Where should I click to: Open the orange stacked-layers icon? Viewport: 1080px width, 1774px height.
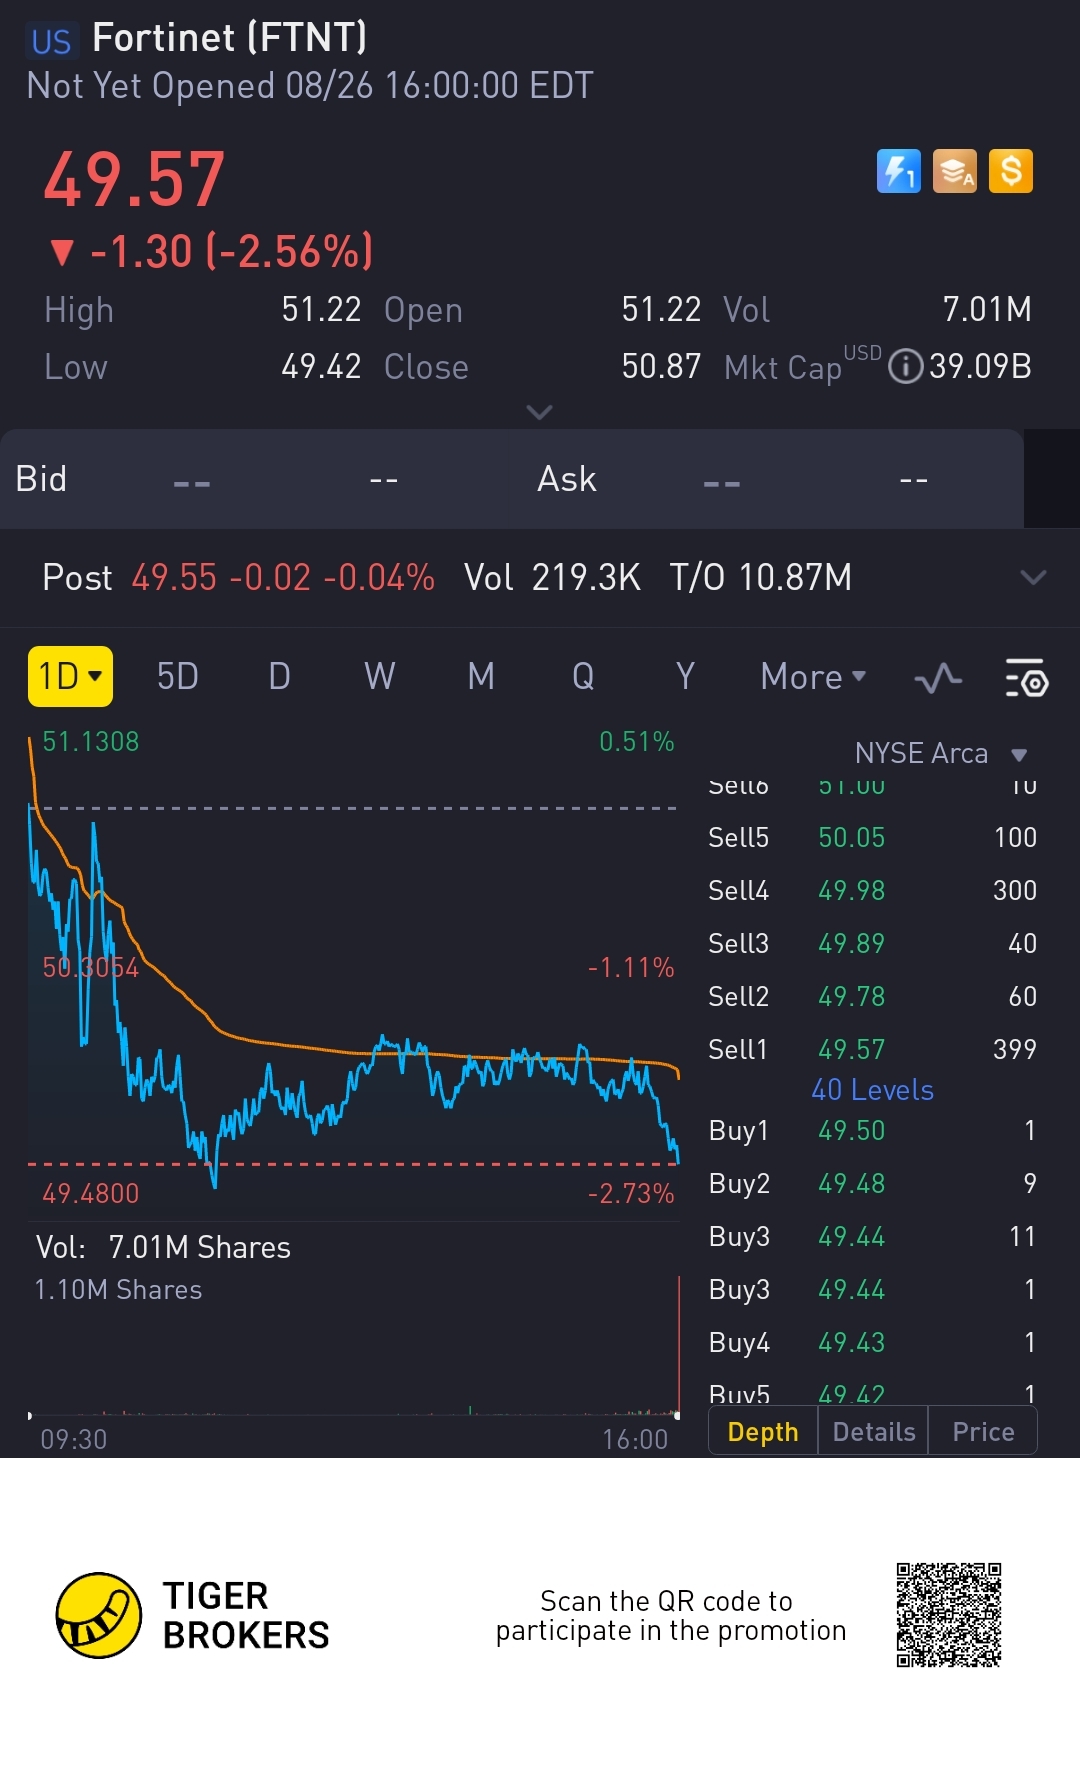[x=954, y=171]
